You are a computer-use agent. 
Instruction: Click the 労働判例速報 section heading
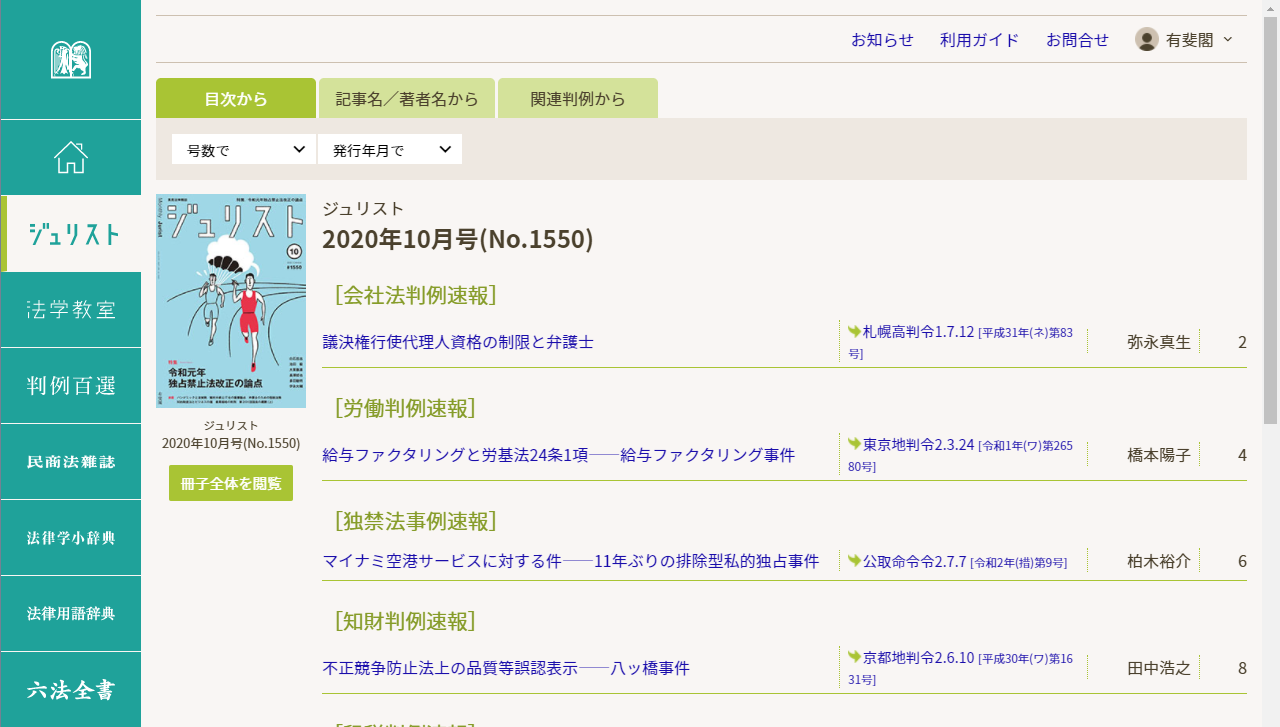405,408
